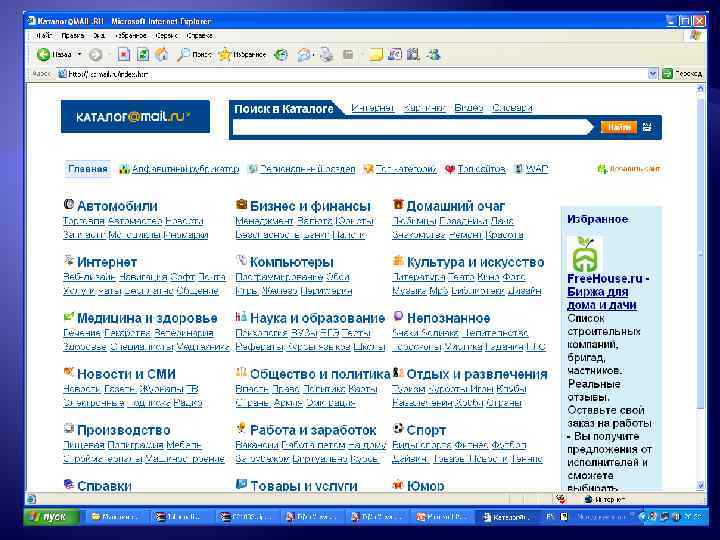Click the browser address bar URL field
The image size is (720, 540).
[x=351, y=73]
